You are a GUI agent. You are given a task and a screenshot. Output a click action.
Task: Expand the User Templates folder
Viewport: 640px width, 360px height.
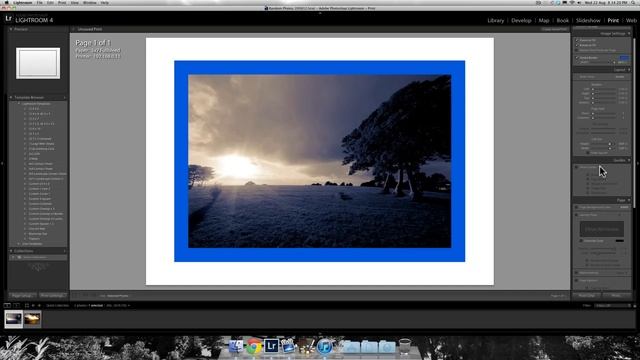tap(19, 244)
